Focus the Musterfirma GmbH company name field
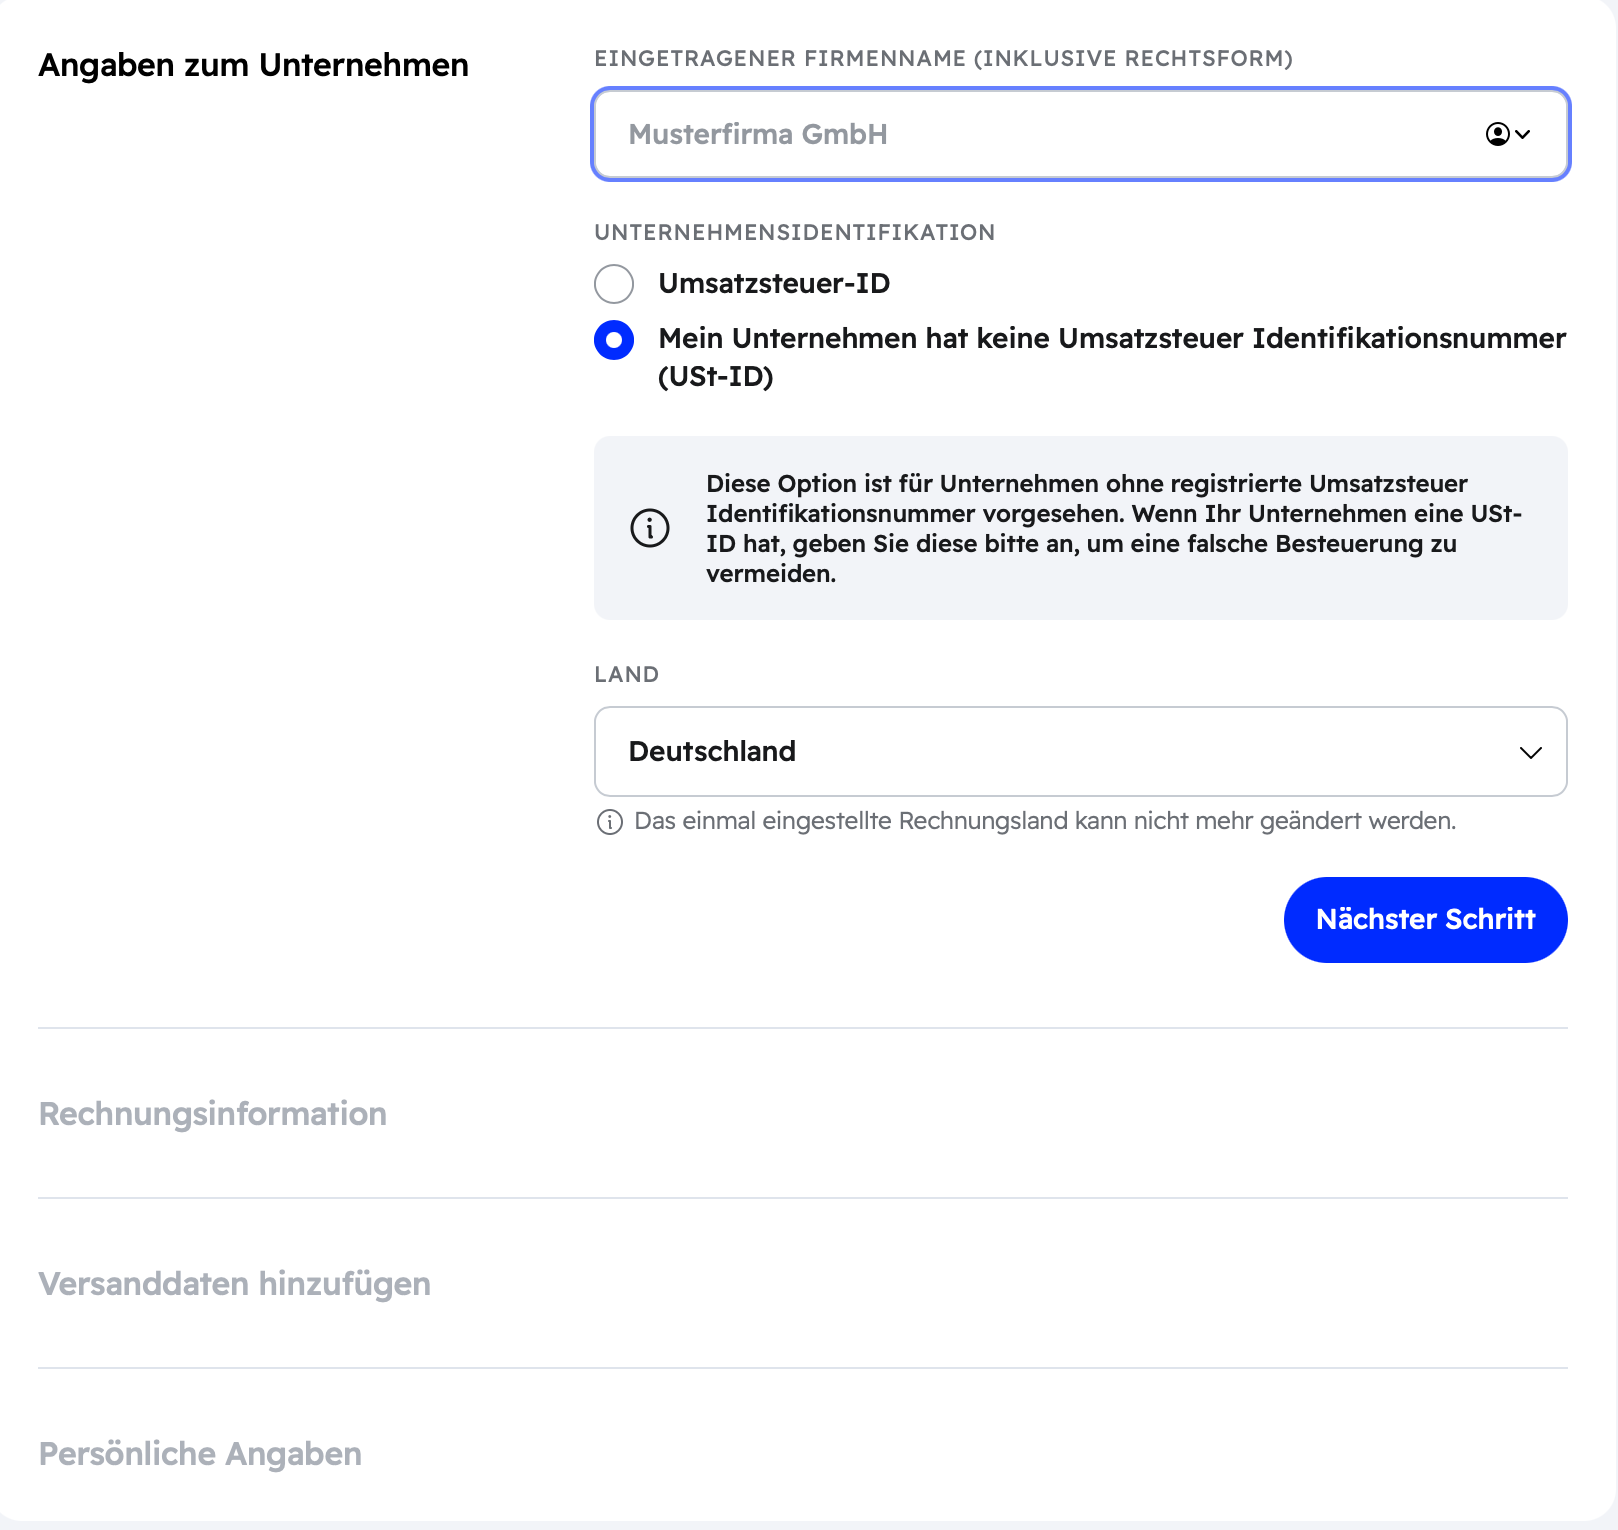The image size is (1618, 1530). click(1081, 134)
